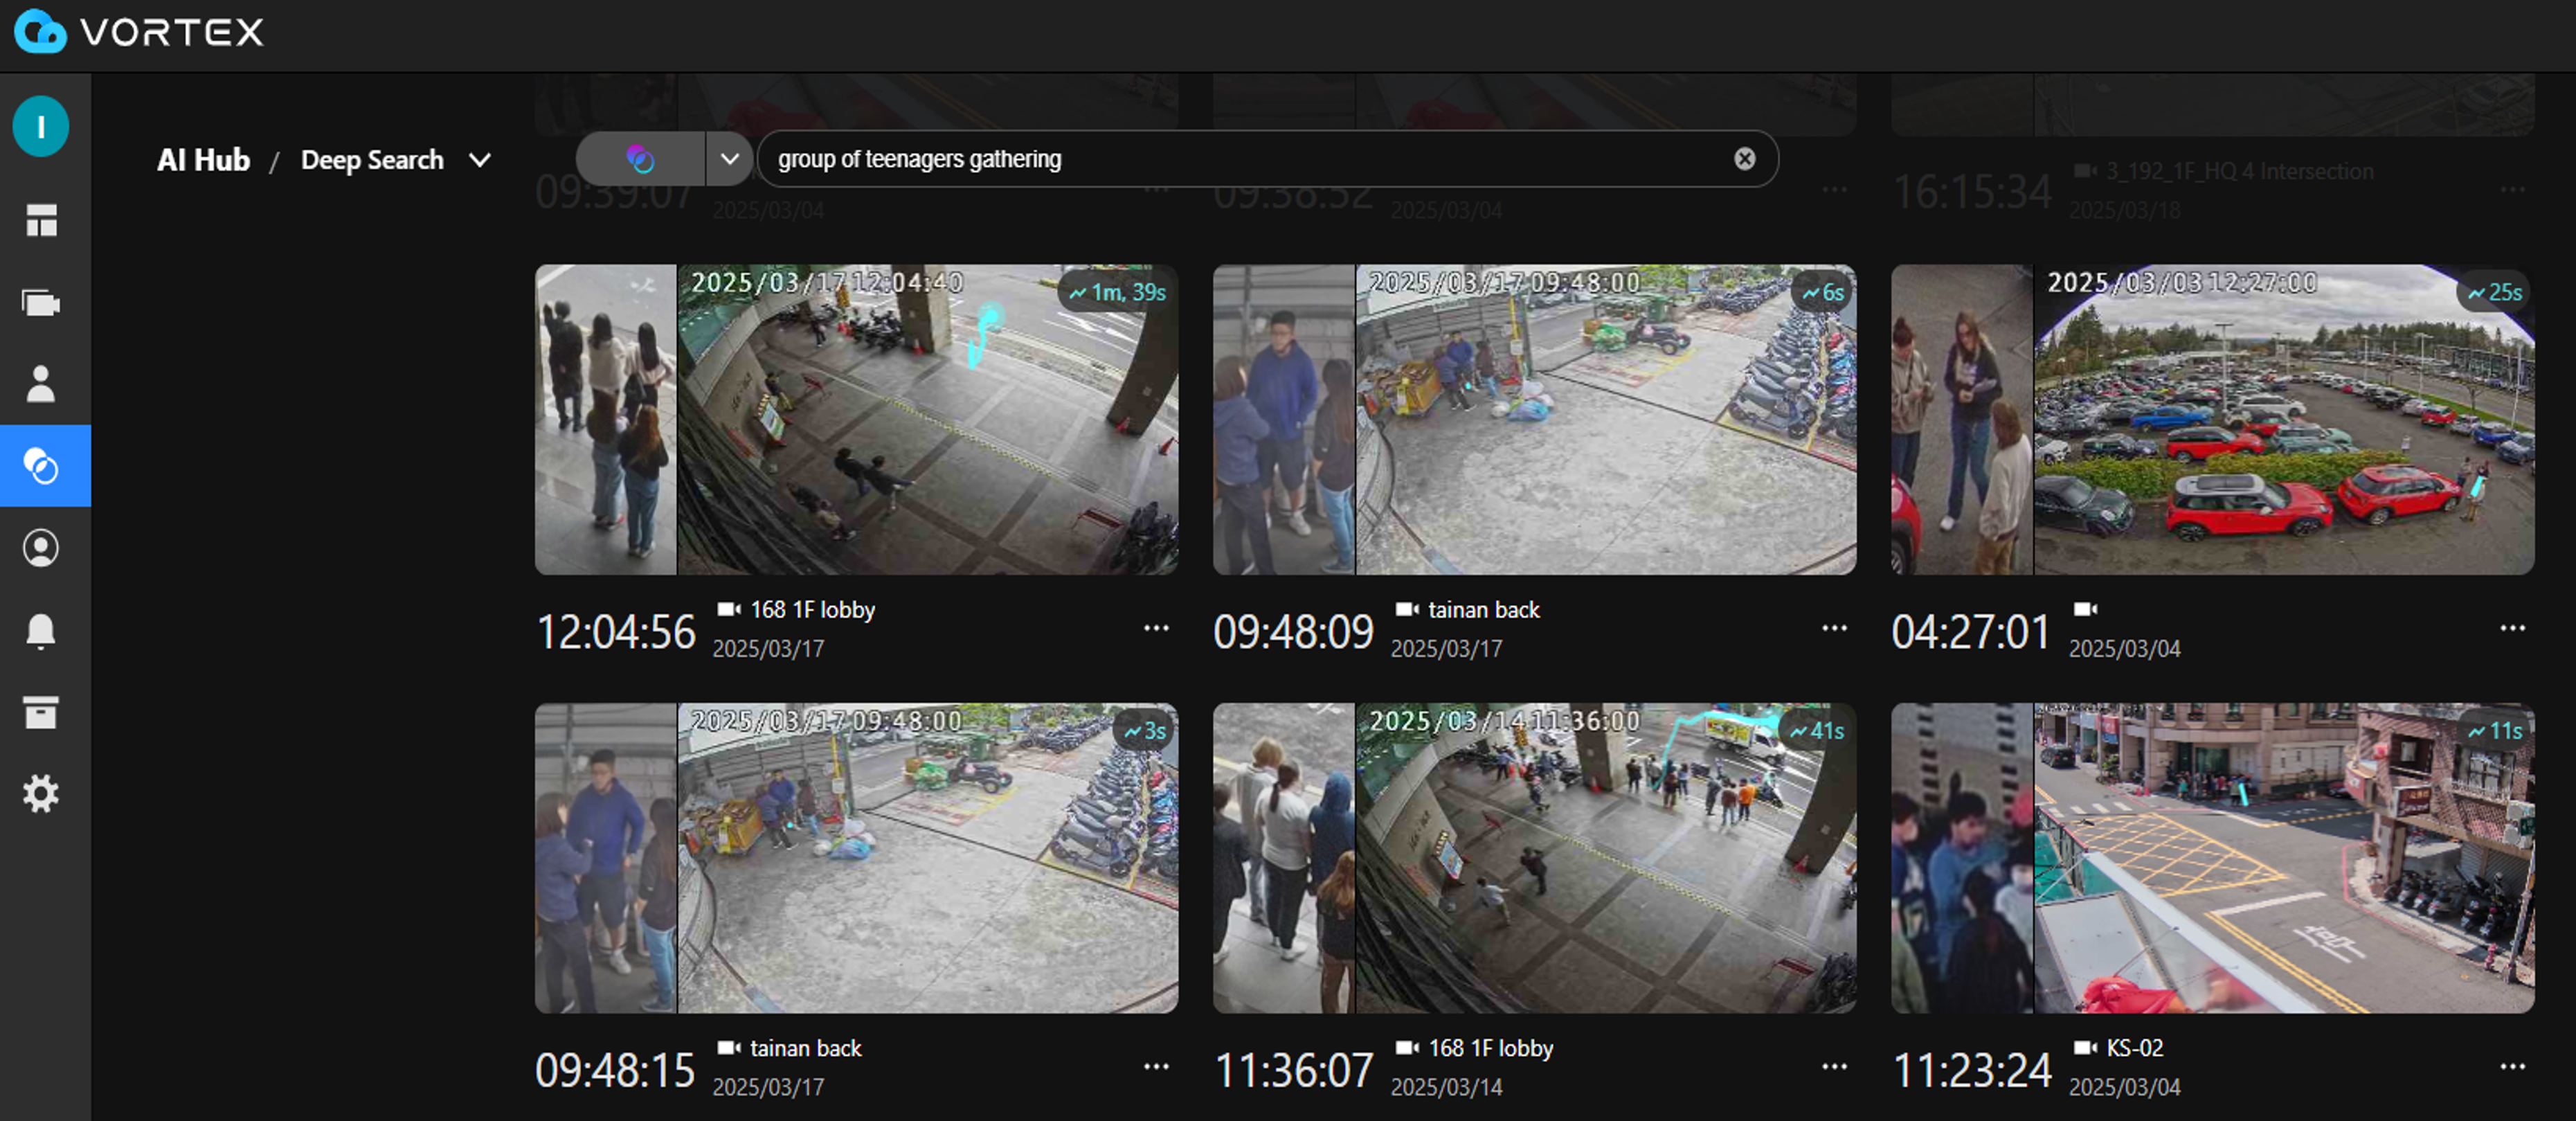Expand the Deep Search dropdown chevron

pyautogui.click(x=480, y=160)
